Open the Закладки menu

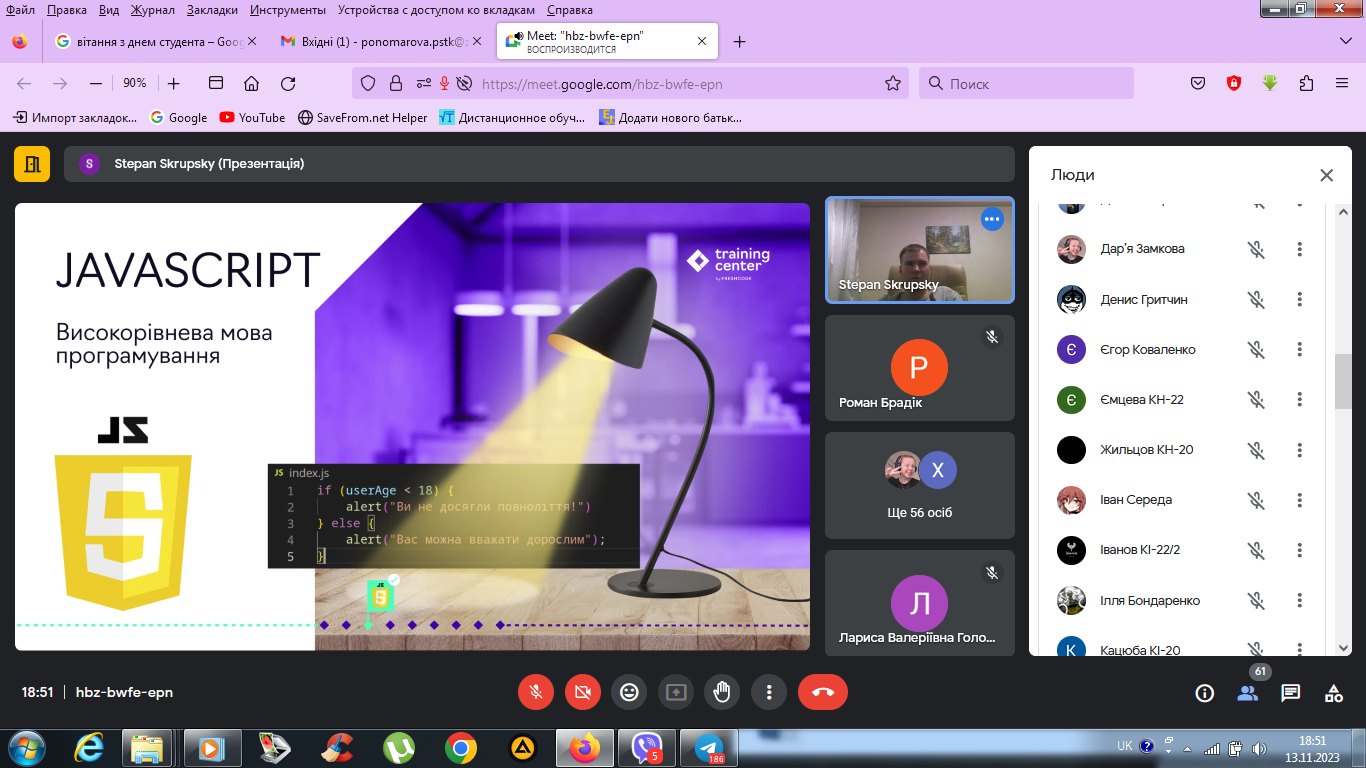[211, 10]
